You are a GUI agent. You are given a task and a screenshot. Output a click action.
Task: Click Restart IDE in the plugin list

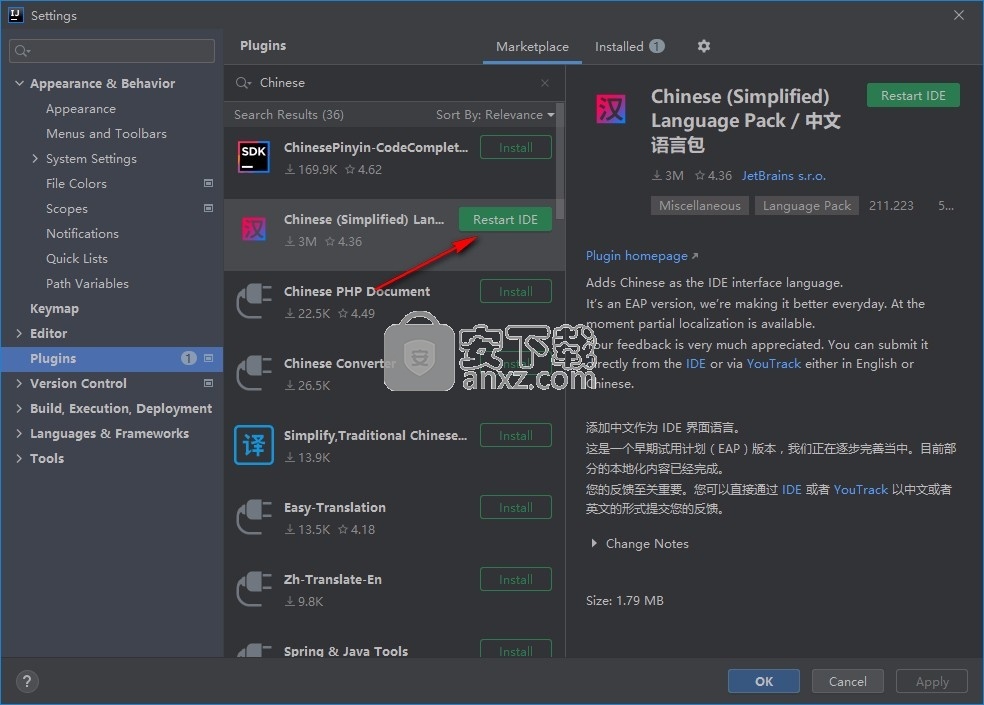[505, 220]
